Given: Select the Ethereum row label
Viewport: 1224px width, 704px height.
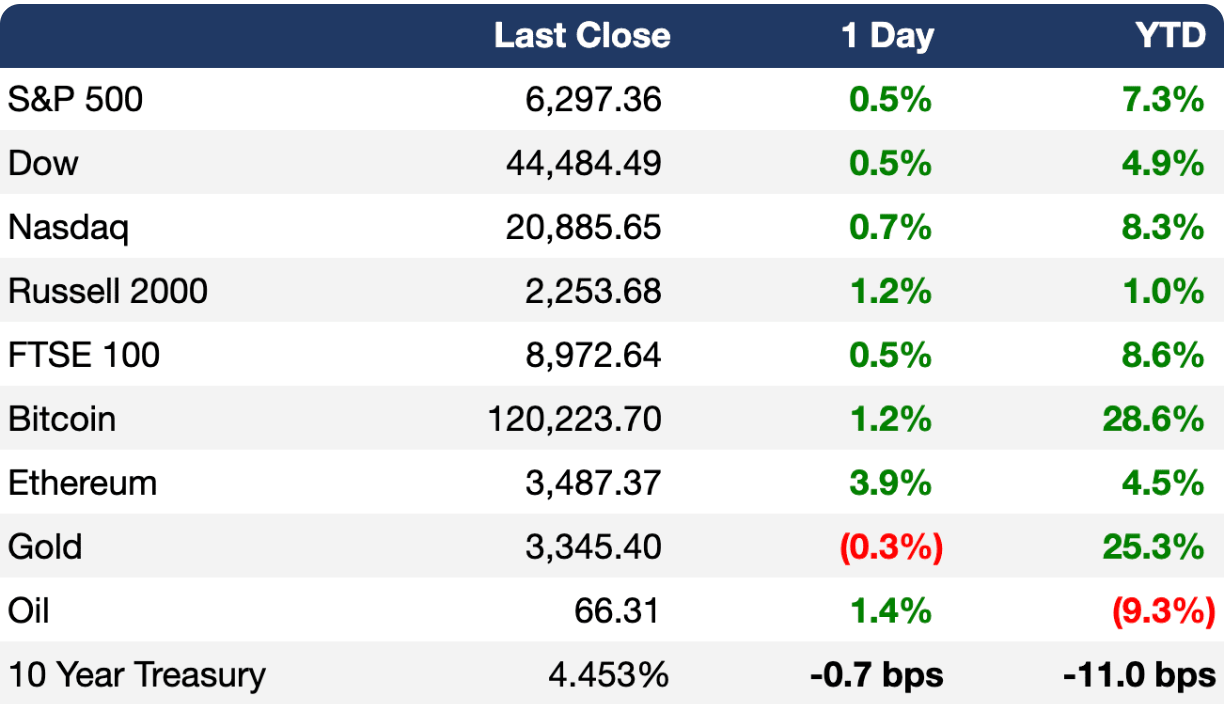Looking at the screenshot, I should click(x=83, y=483).
